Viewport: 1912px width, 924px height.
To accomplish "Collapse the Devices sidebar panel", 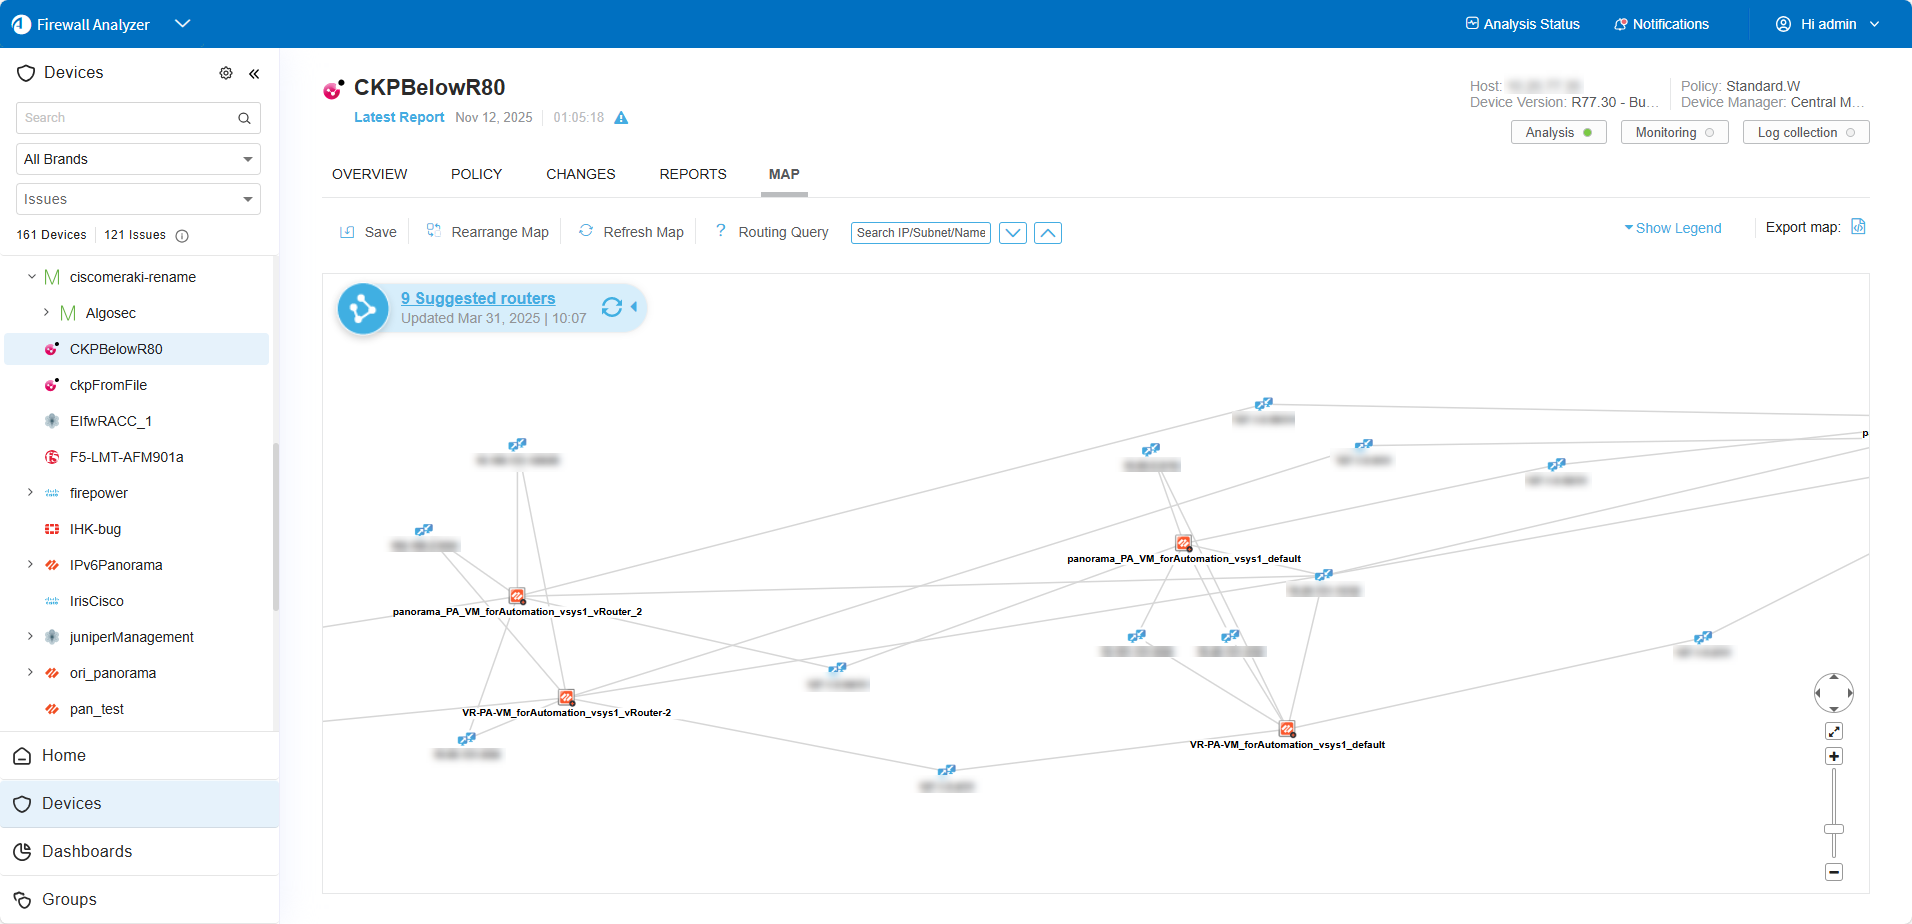I will coord(254,73).
